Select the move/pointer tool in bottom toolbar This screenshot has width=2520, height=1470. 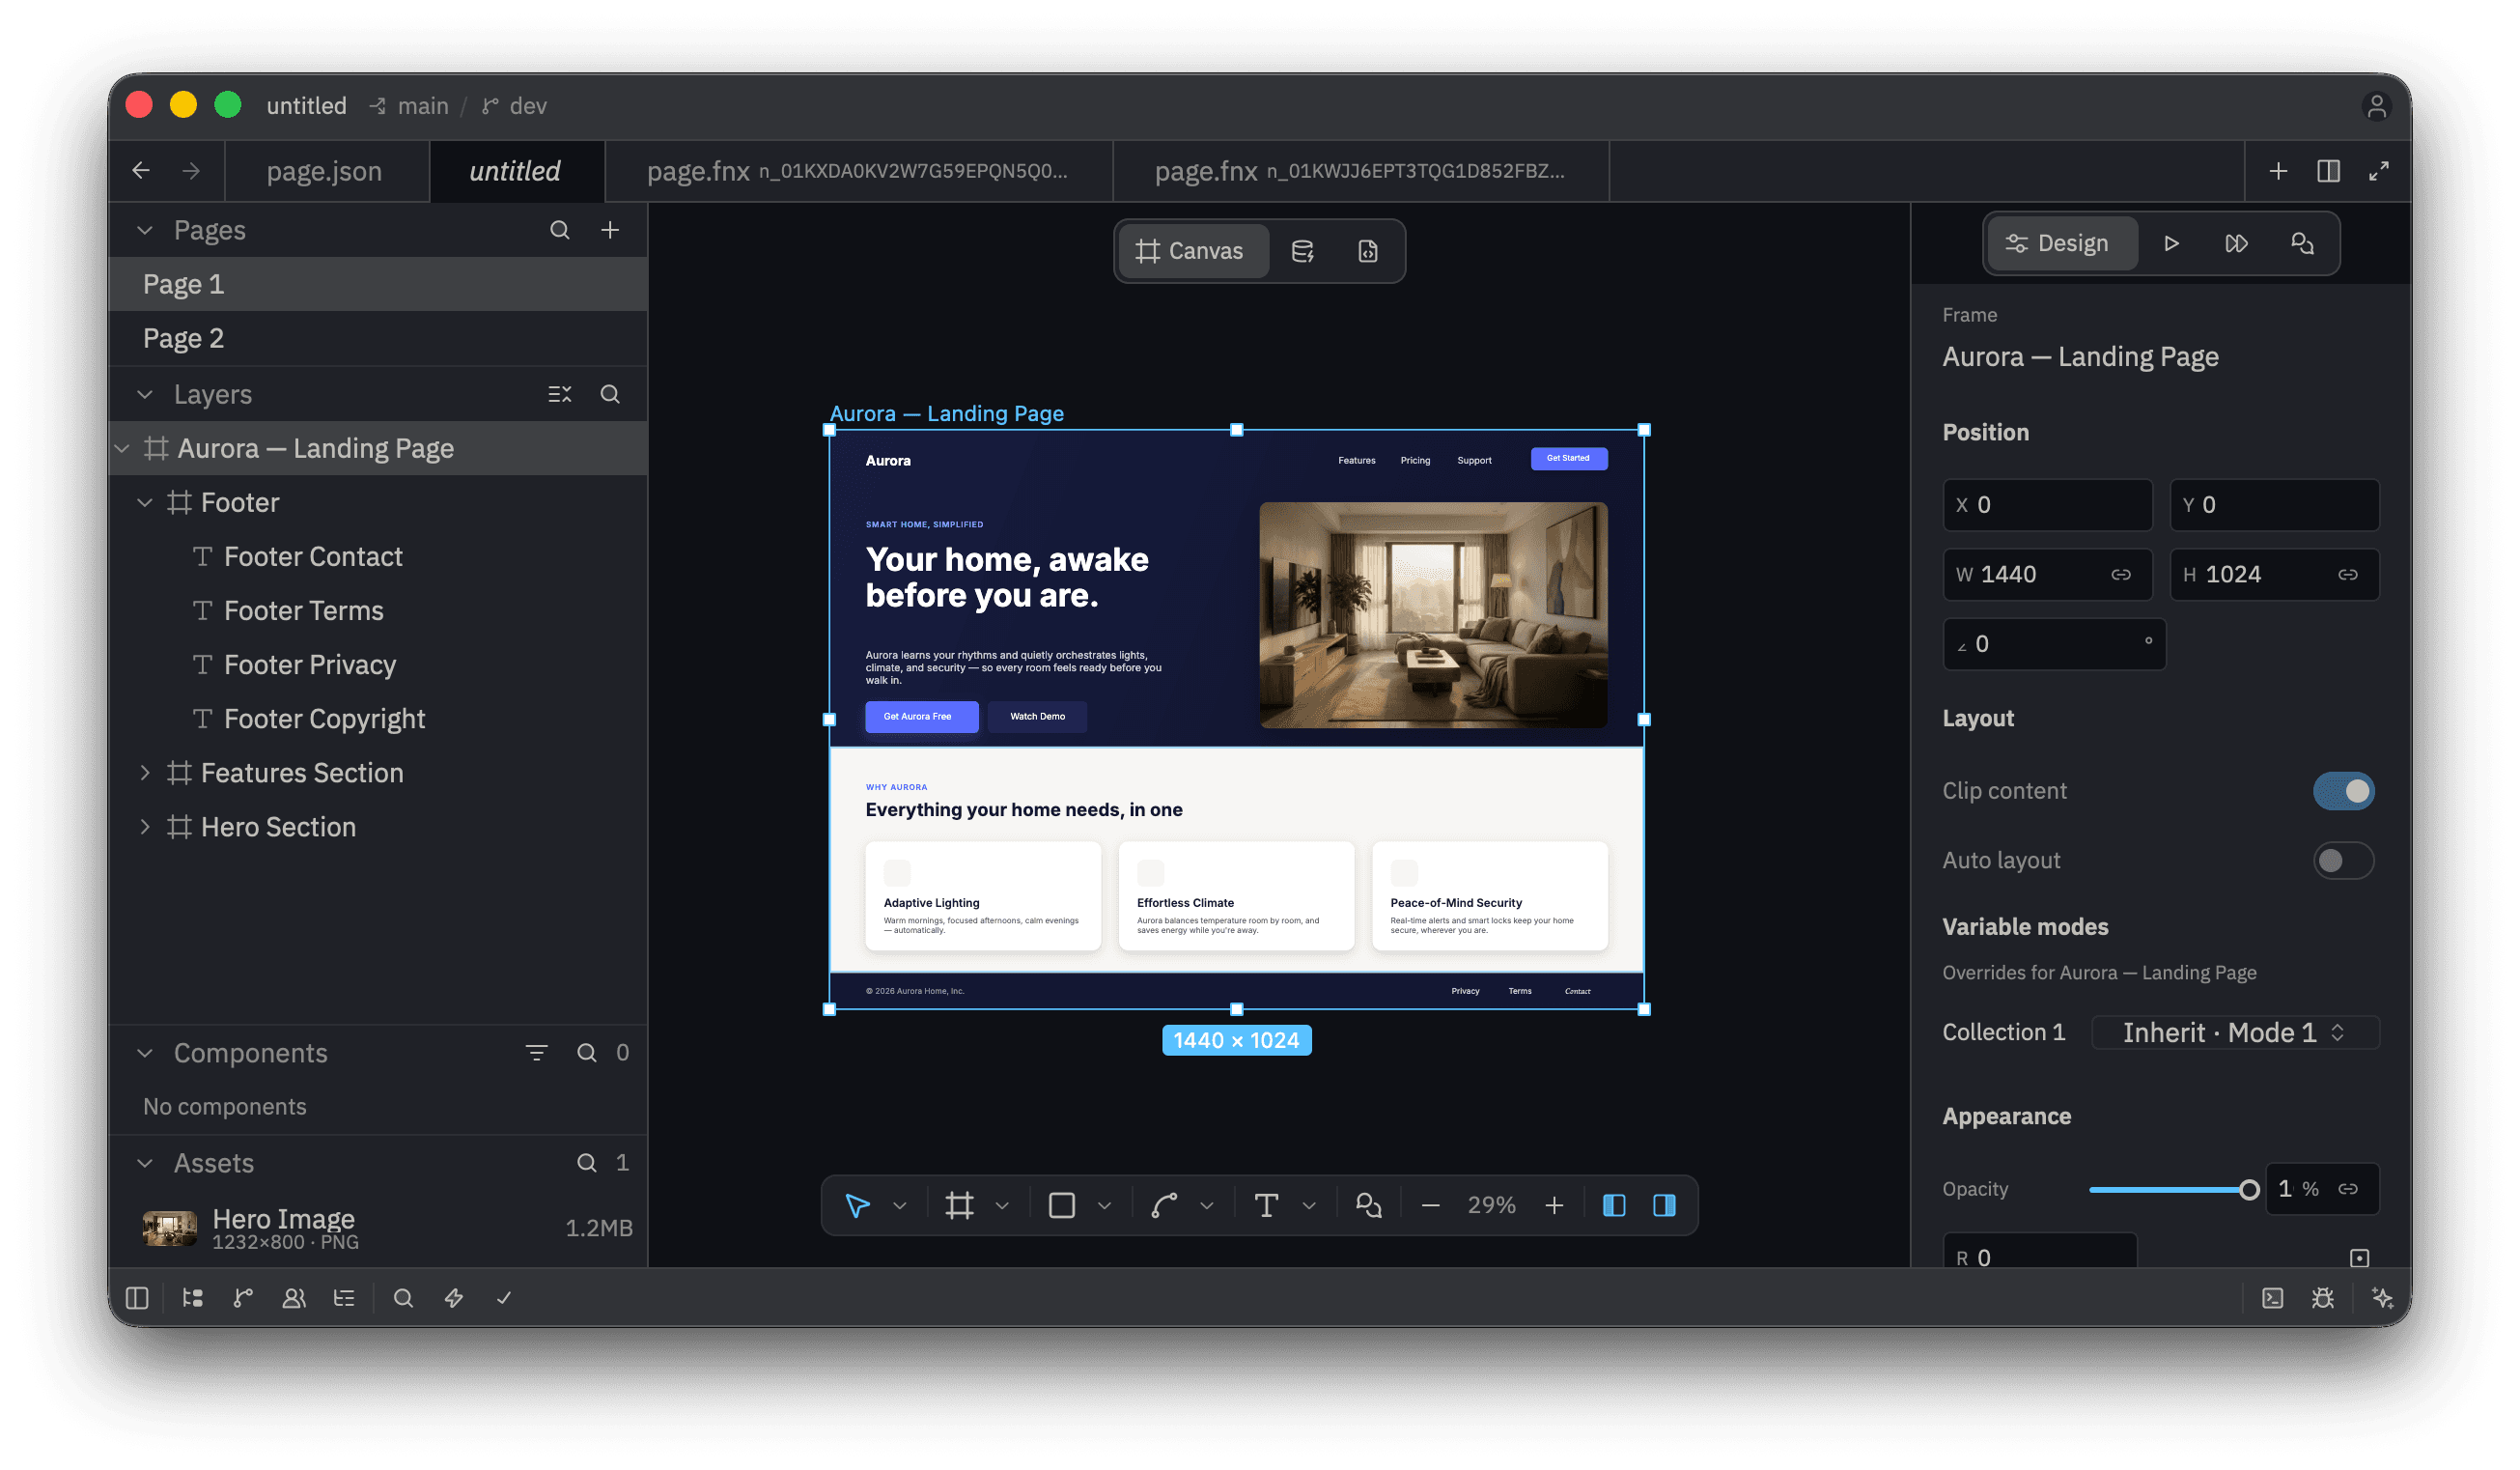(x=857, y=1205)
